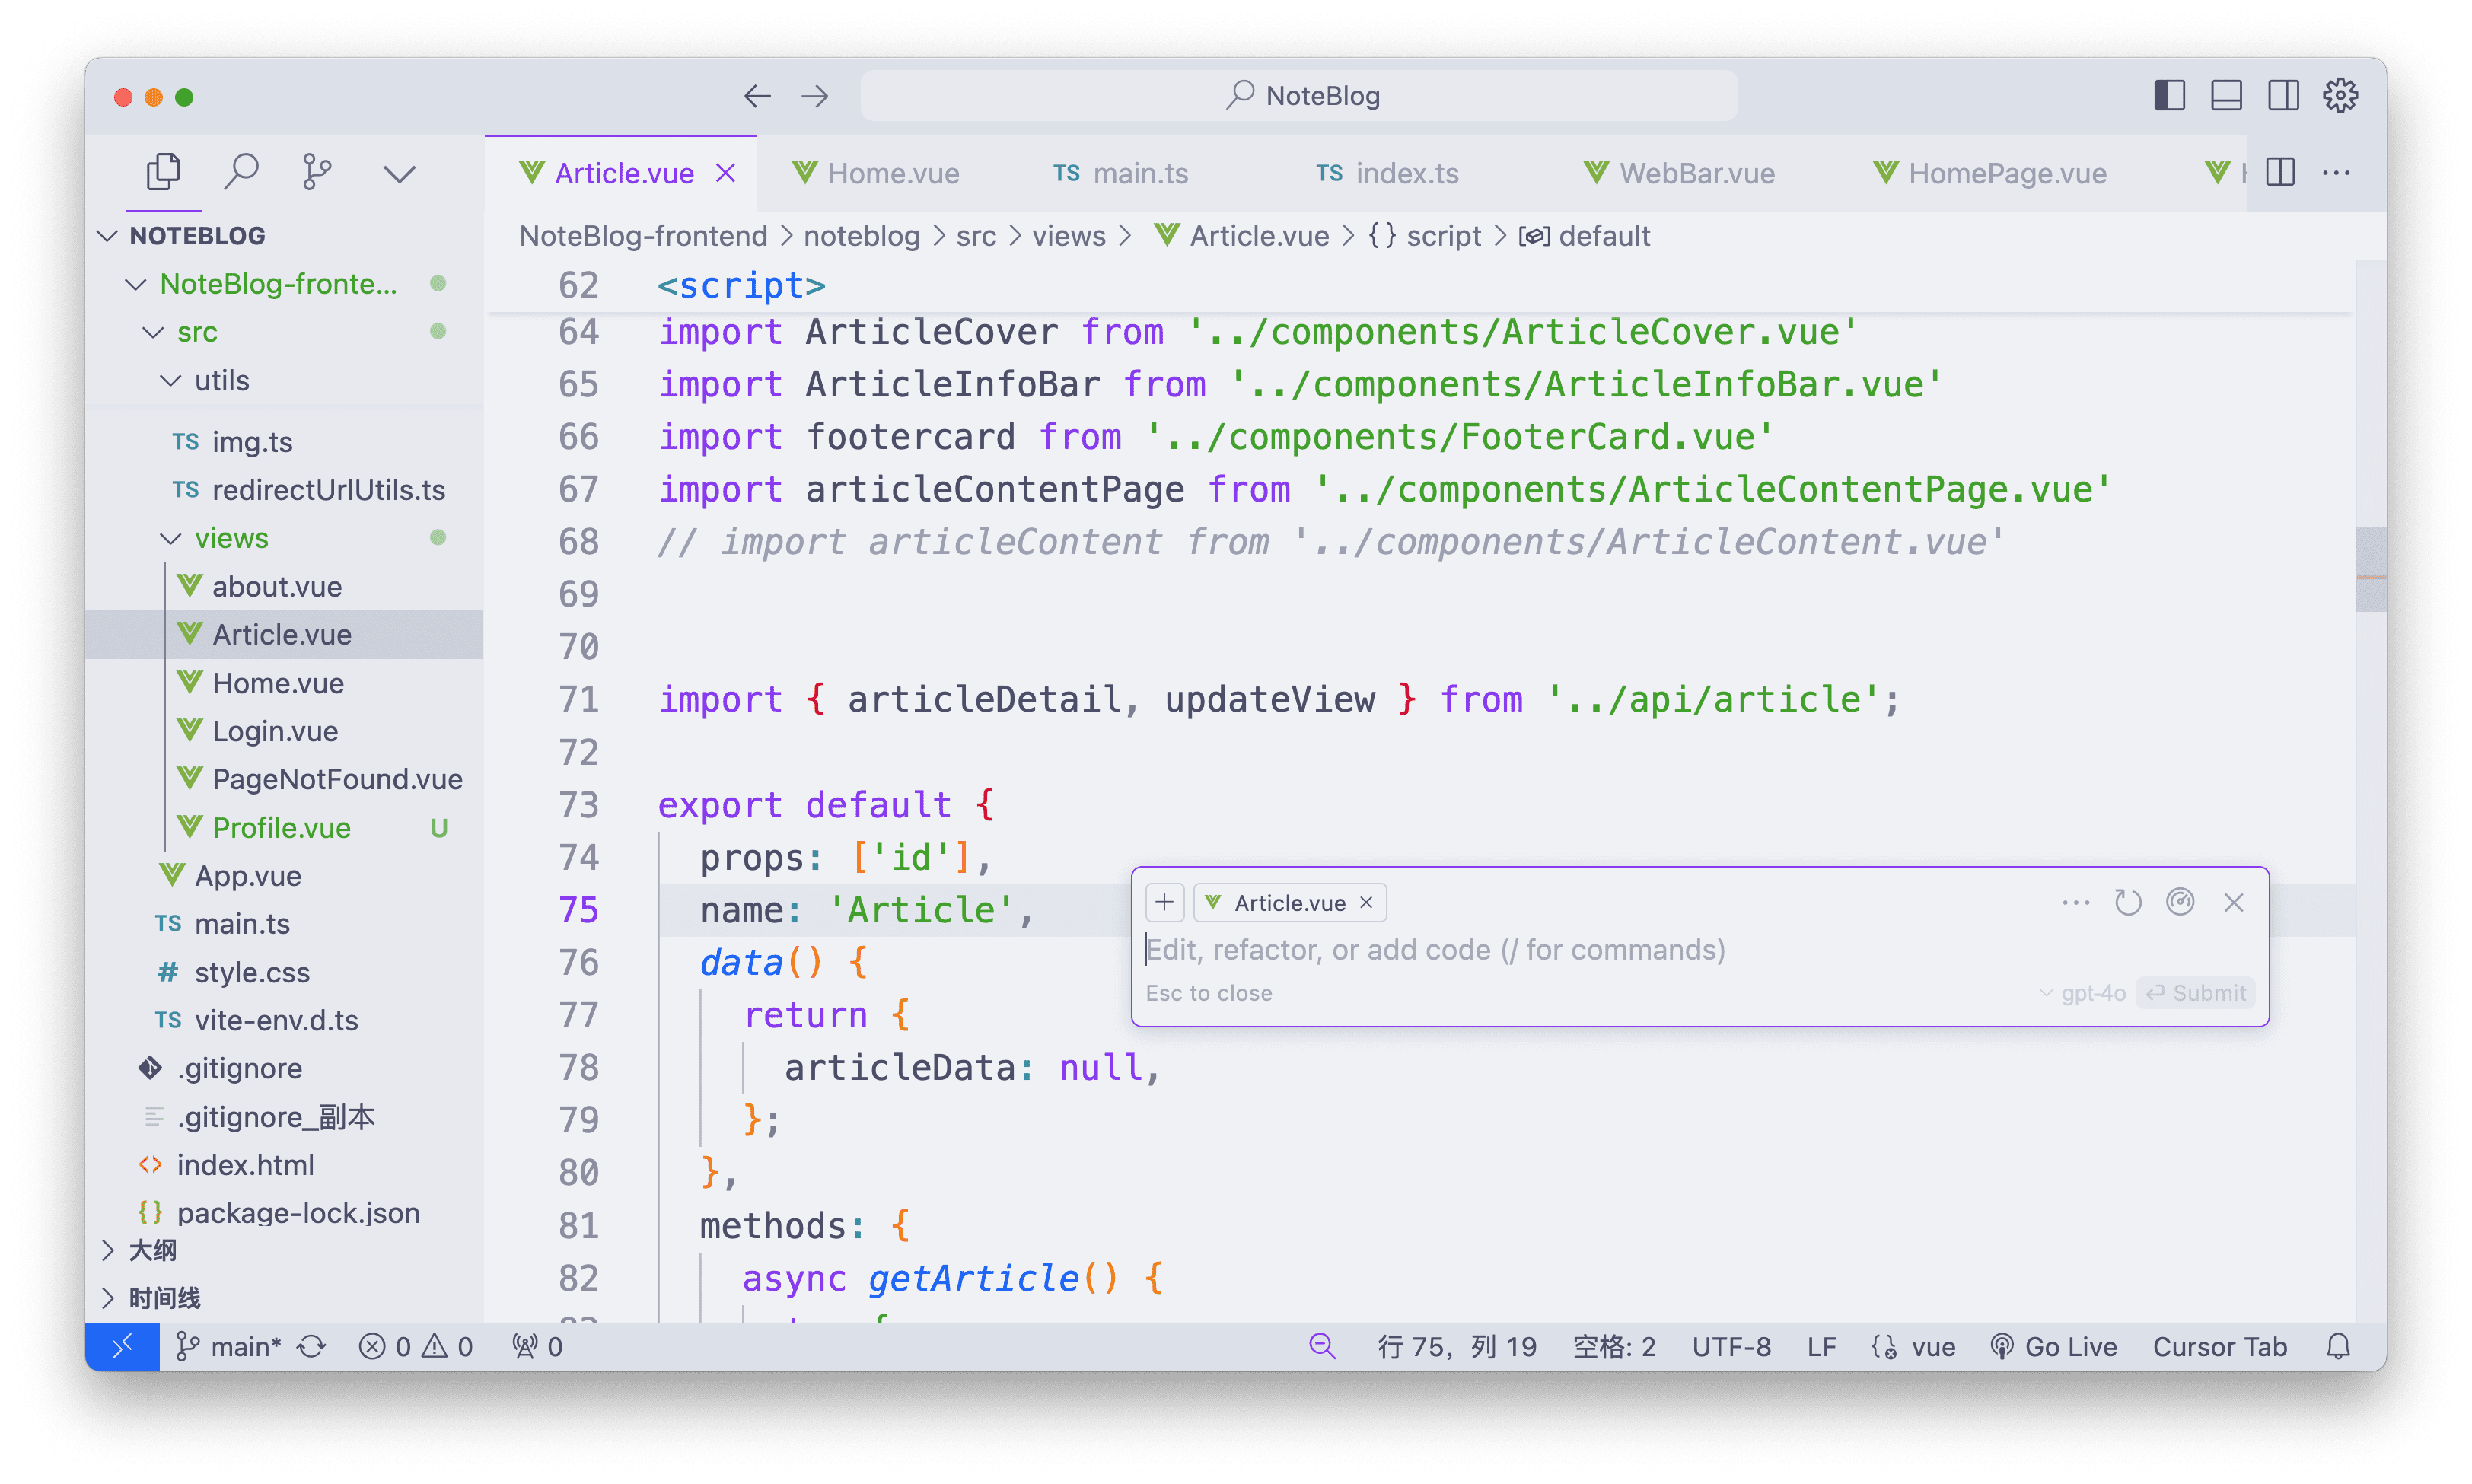Toggle the right sidebar layout icon

pyautogui.click(x=2283, y=96)
